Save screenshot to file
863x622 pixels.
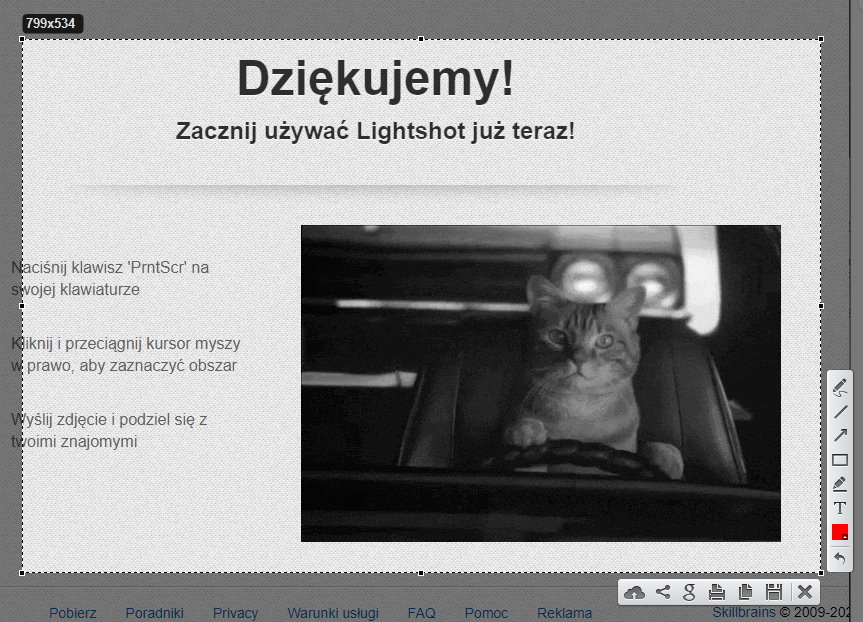[x=773, y=592]
